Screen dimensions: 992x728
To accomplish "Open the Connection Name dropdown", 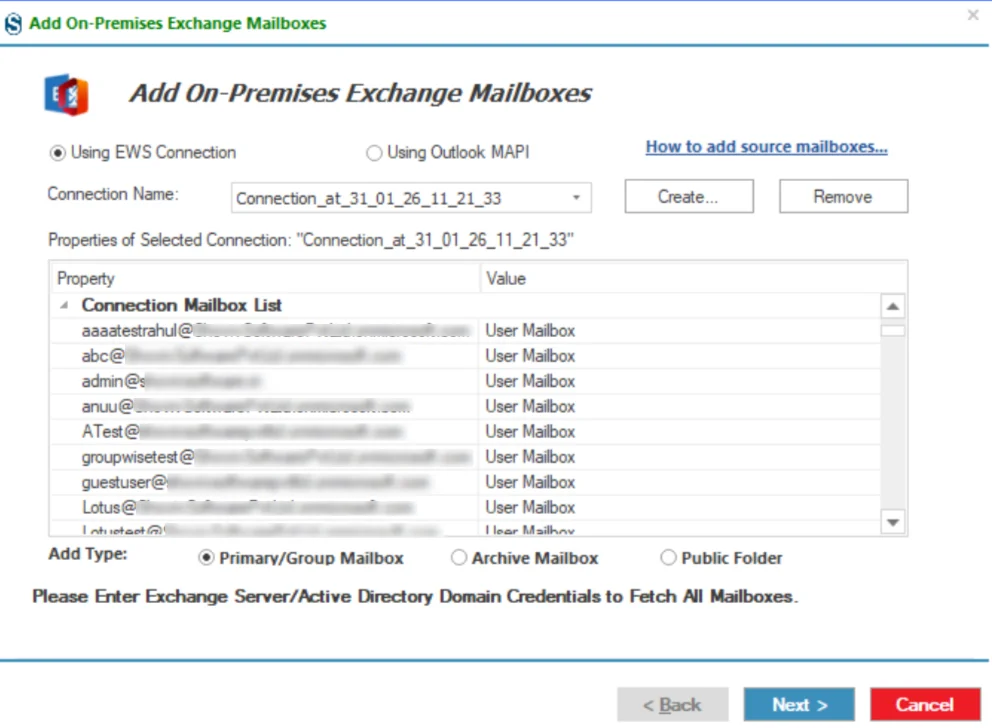I will pos(576,198).
